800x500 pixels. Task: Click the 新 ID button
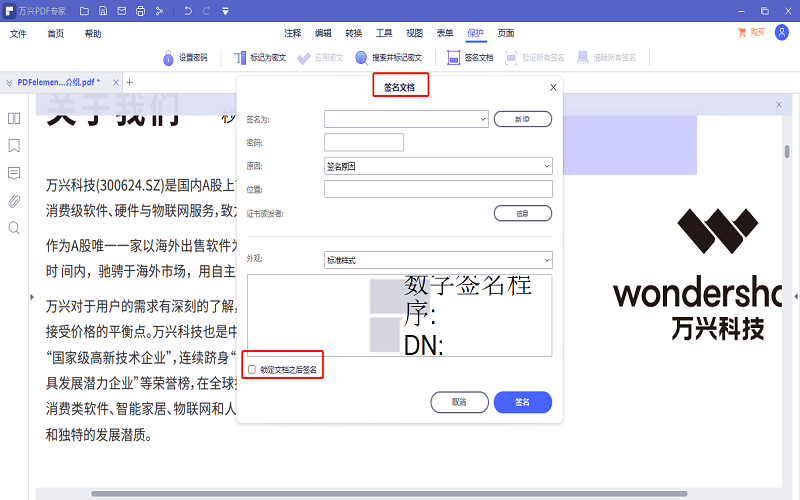click(522, 119)
